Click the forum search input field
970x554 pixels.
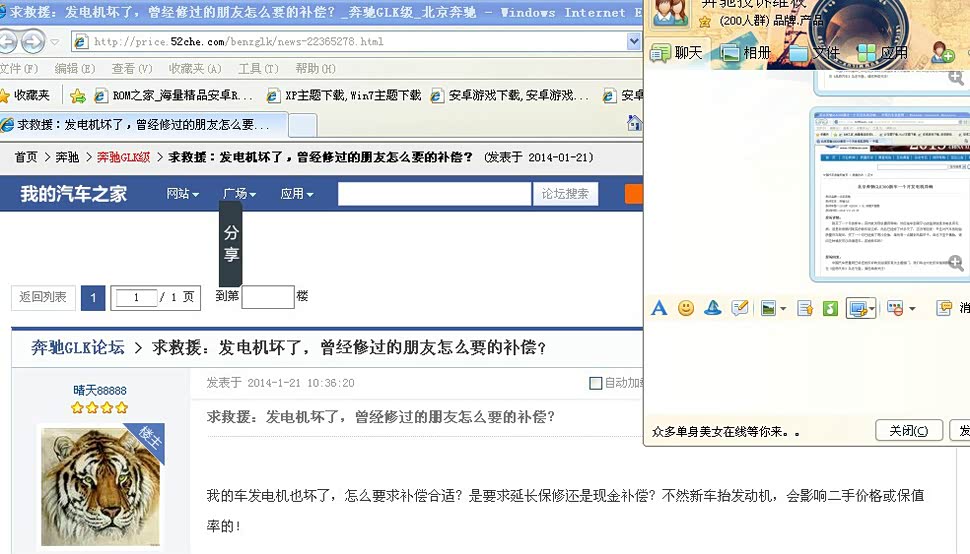tap(434, 194)
